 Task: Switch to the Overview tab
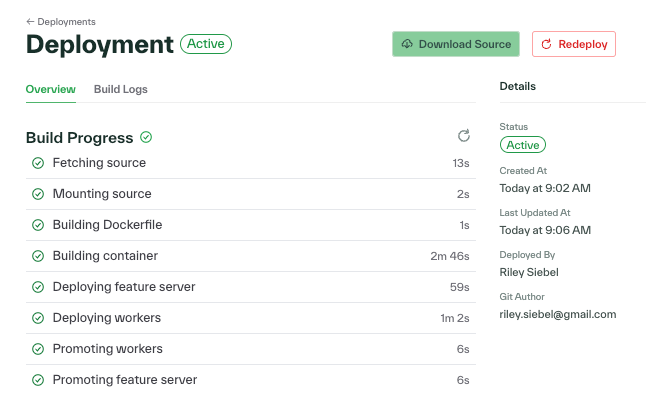pyautogui.click(x=51, y=89)
